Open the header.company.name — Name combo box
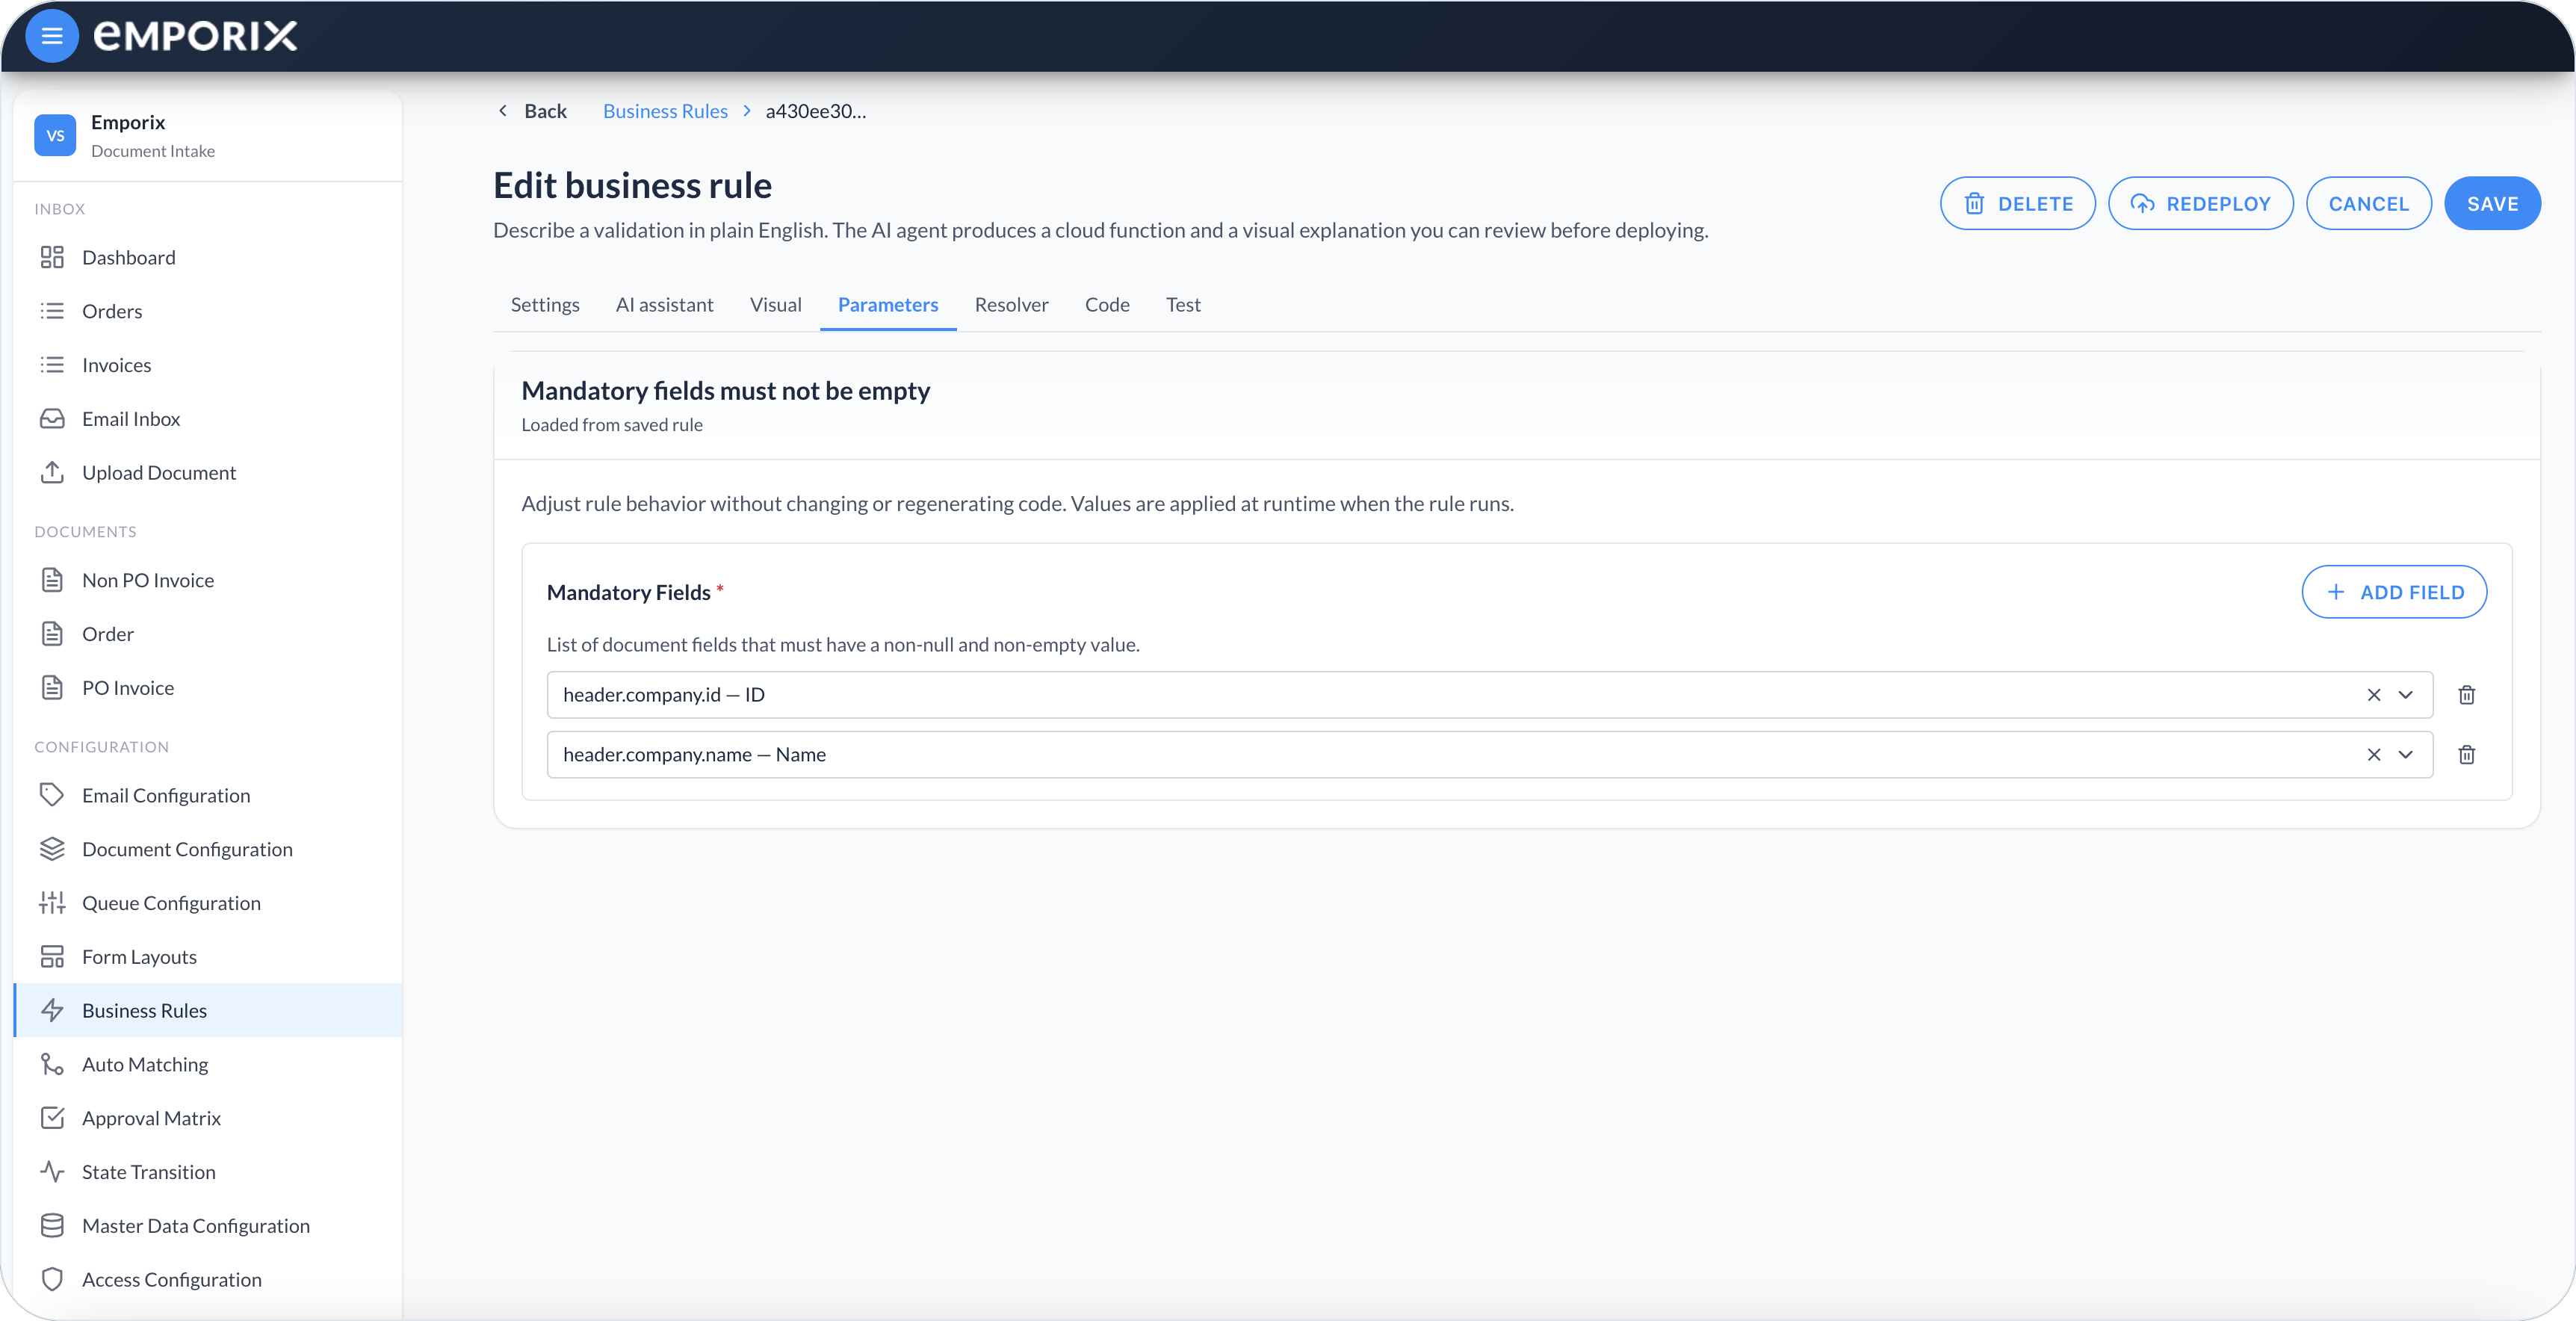2576x1321 pixels. [x=1489, y=755]
